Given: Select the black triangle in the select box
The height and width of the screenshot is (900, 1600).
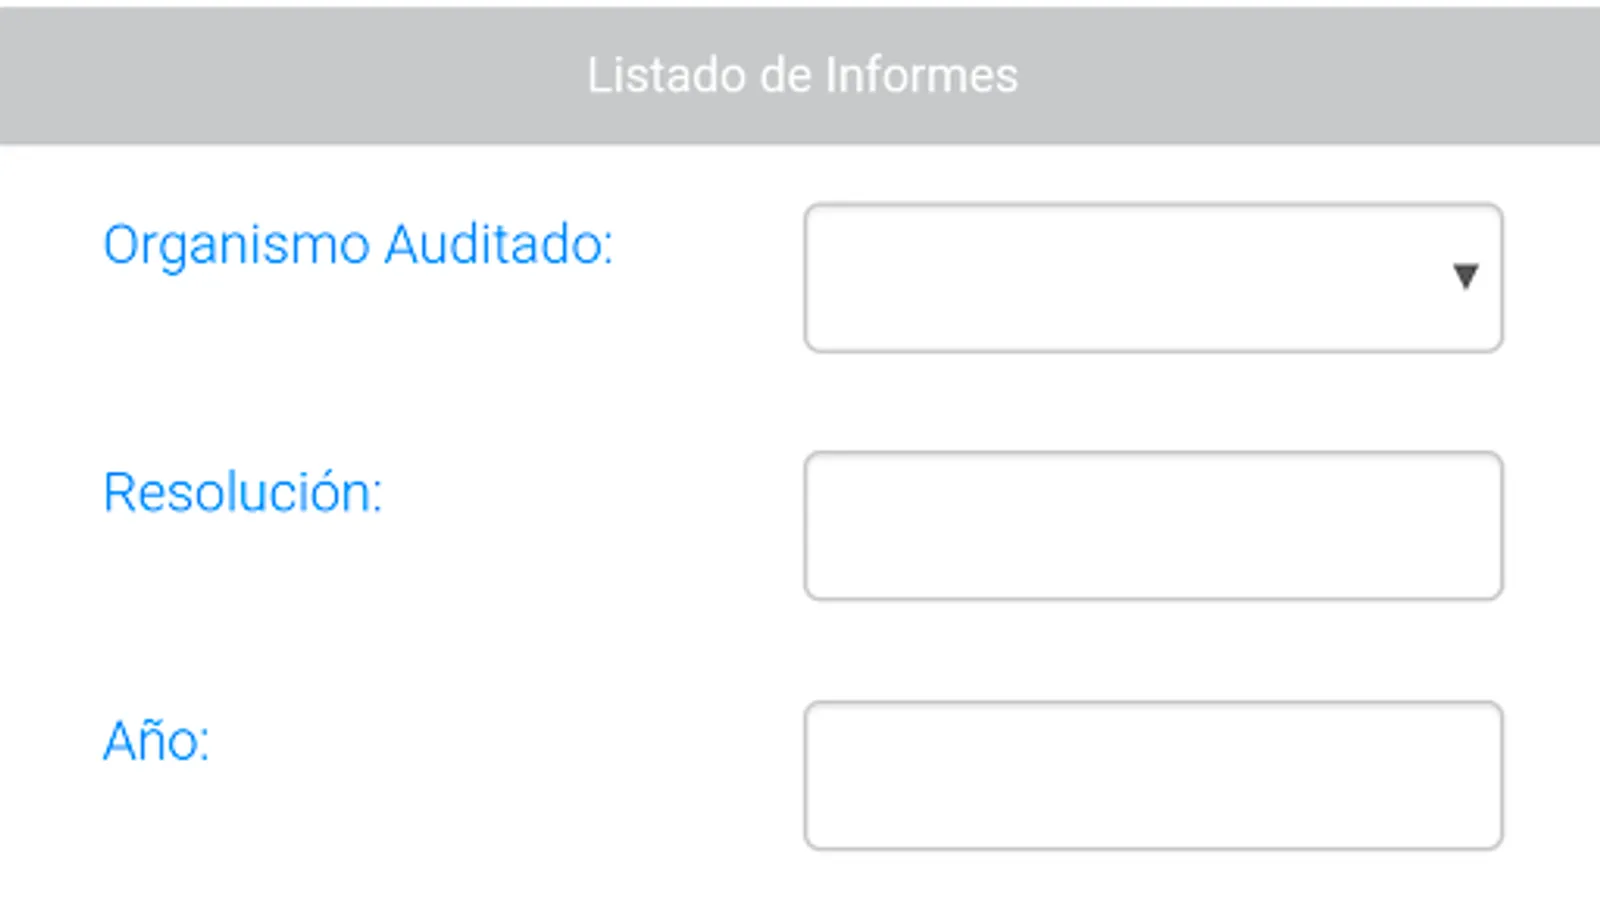Looking at the screenshot, I should click(1465, 277).
